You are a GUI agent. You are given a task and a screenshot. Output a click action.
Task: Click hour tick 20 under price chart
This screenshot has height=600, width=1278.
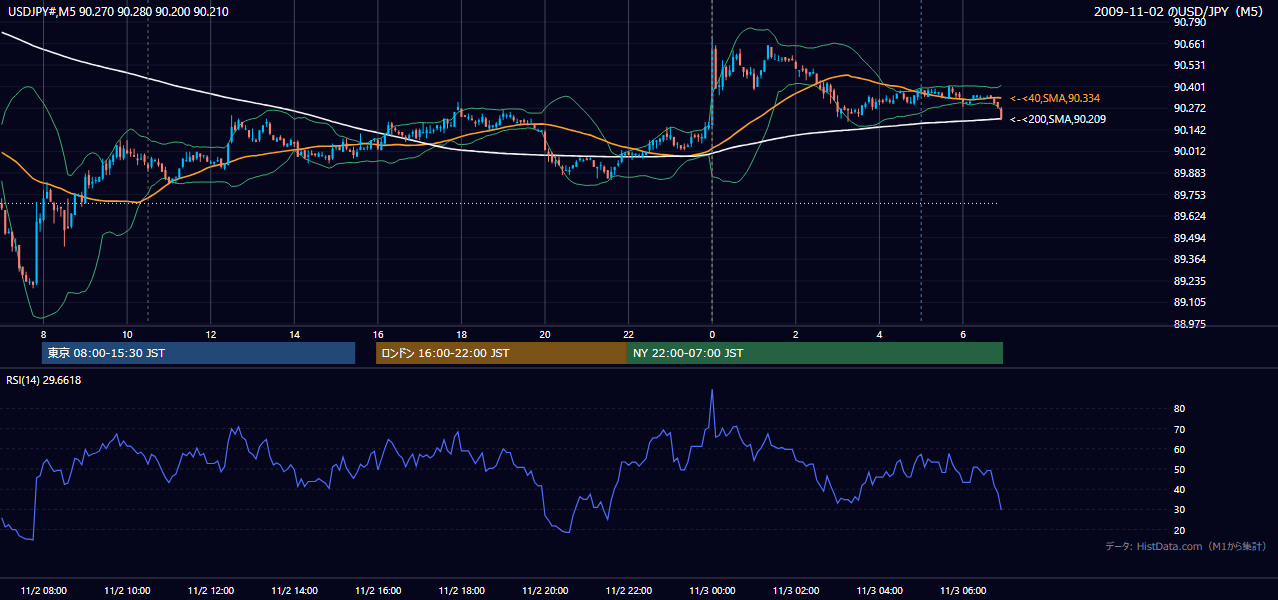545,333
